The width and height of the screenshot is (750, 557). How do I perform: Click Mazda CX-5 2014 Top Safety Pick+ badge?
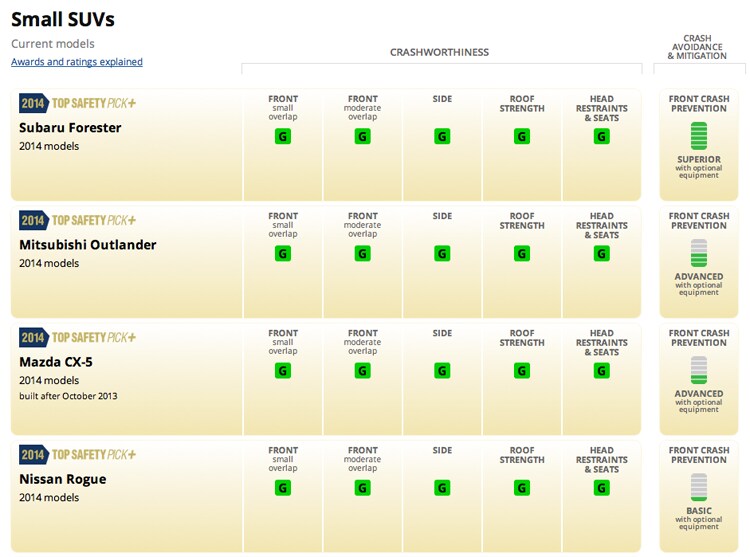[77, 338]
